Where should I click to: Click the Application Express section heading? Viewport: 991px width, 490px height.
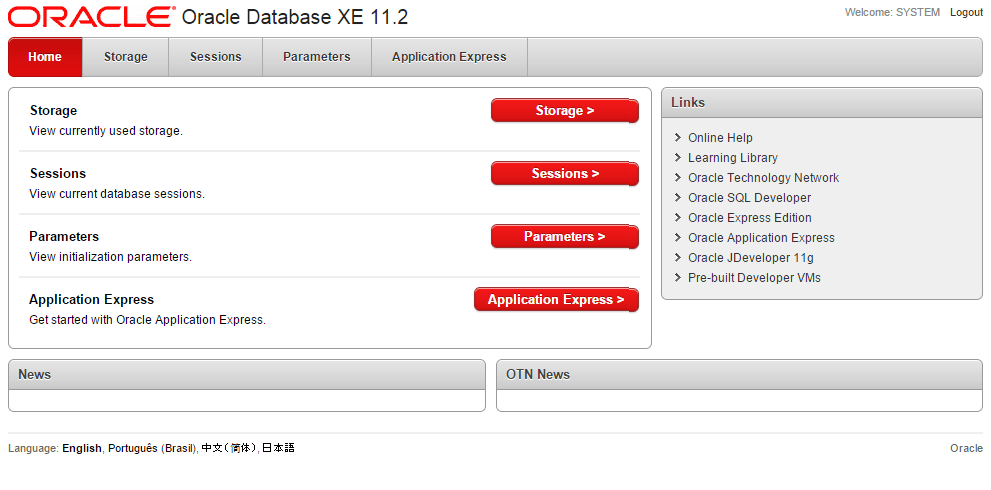92,300
